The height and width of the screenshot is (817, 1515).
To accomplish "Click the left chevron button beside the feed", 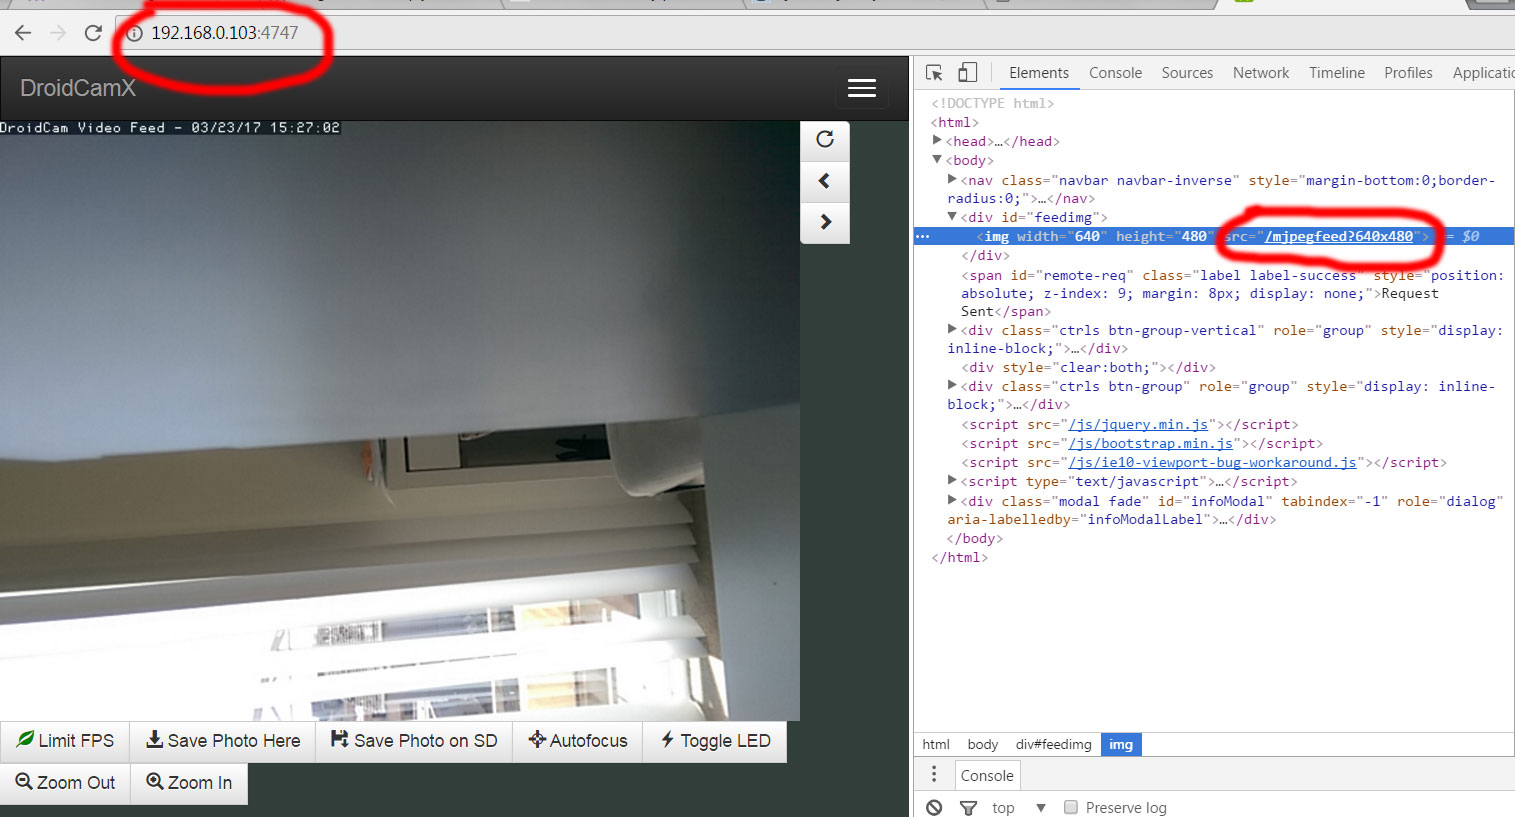I will tap(825, 181).
